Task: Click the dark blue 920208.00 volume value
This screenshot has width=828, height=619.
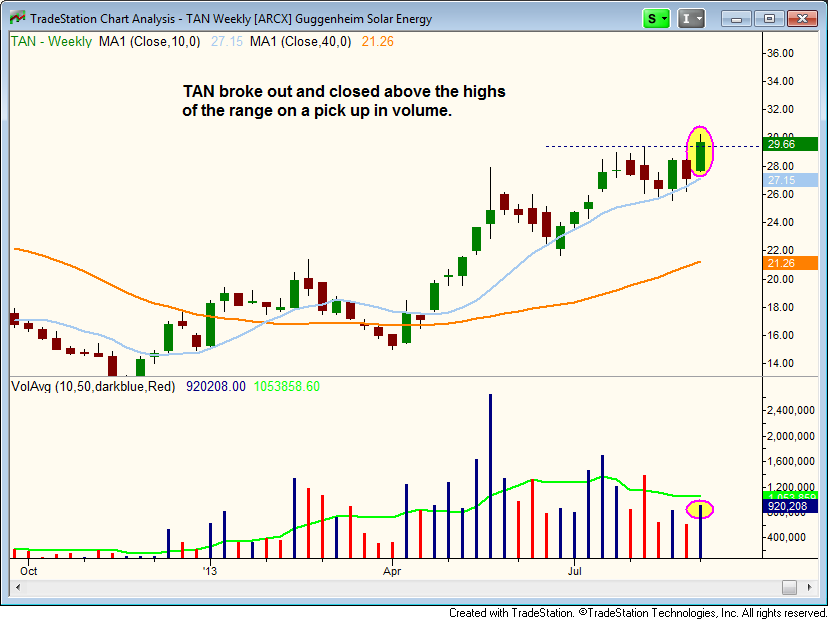Action: pos(215,387)
